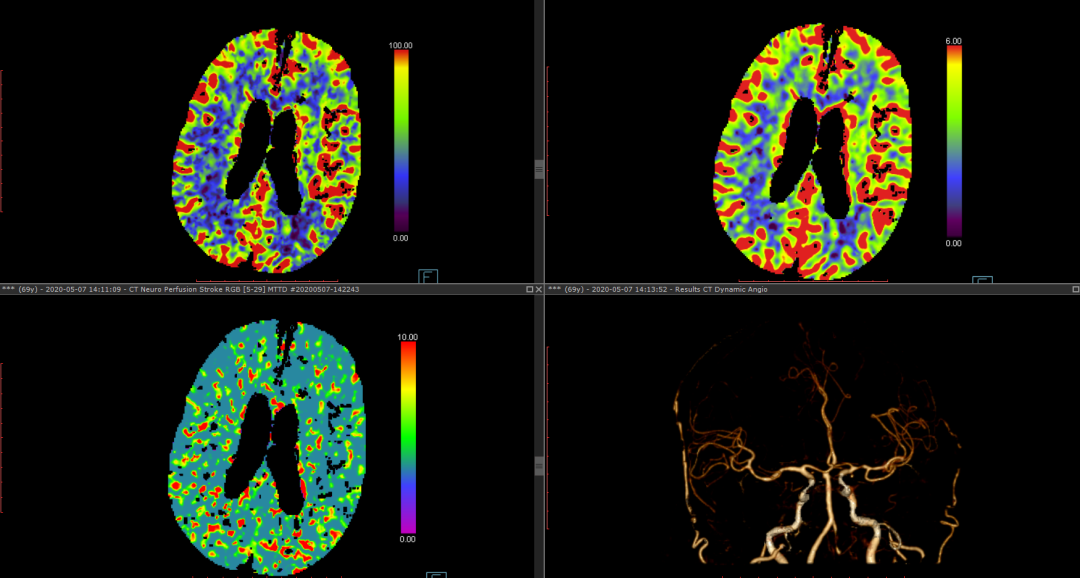
Task: Close the CT Neuro Perfusion MTTD viewport
Action: 539,289
